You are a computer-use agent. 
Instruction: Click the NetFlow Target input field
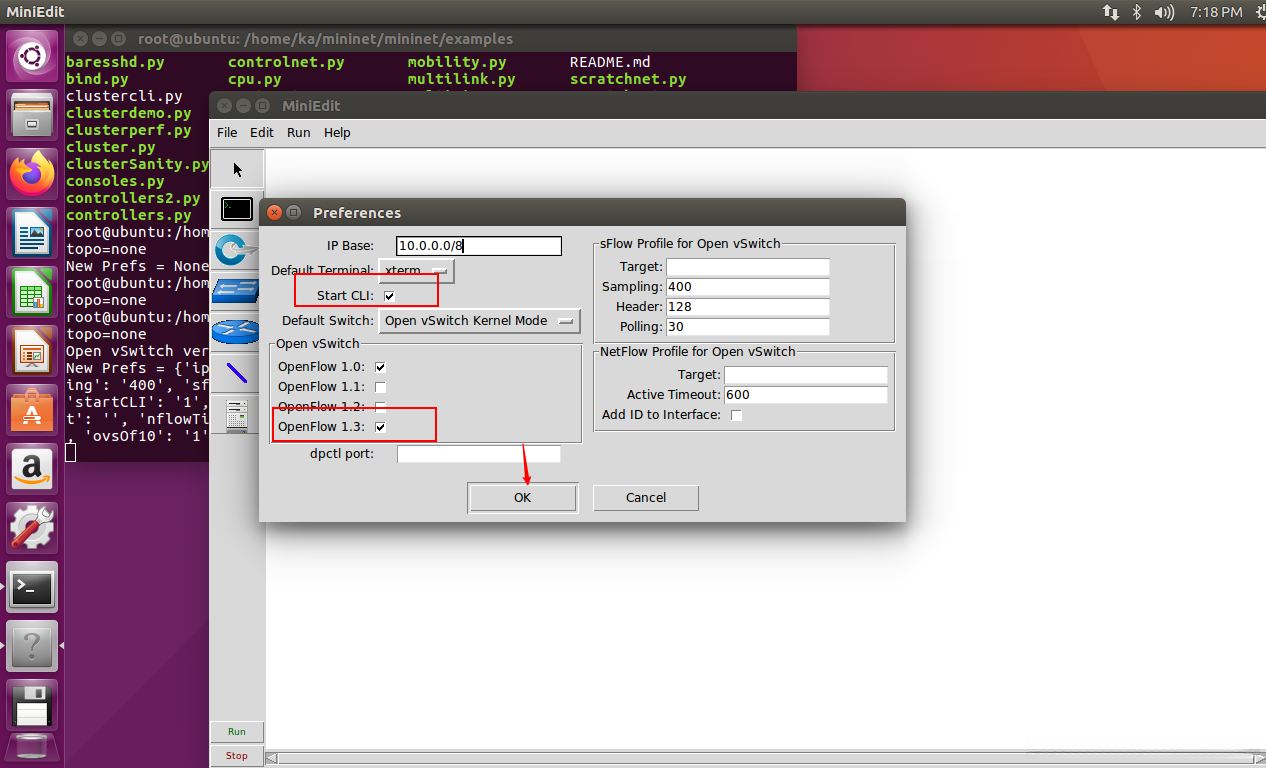(x=806, y=375)
